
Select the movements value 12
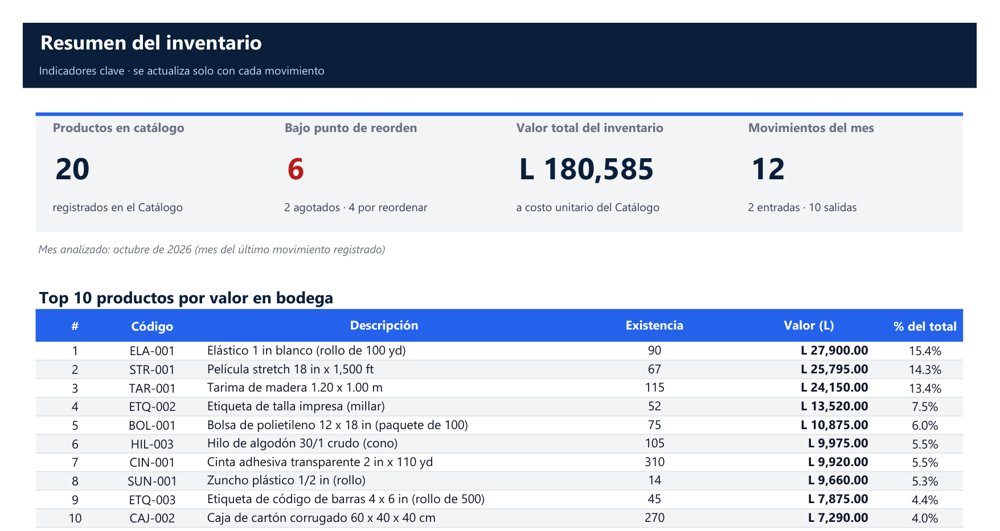click(768, 169)
